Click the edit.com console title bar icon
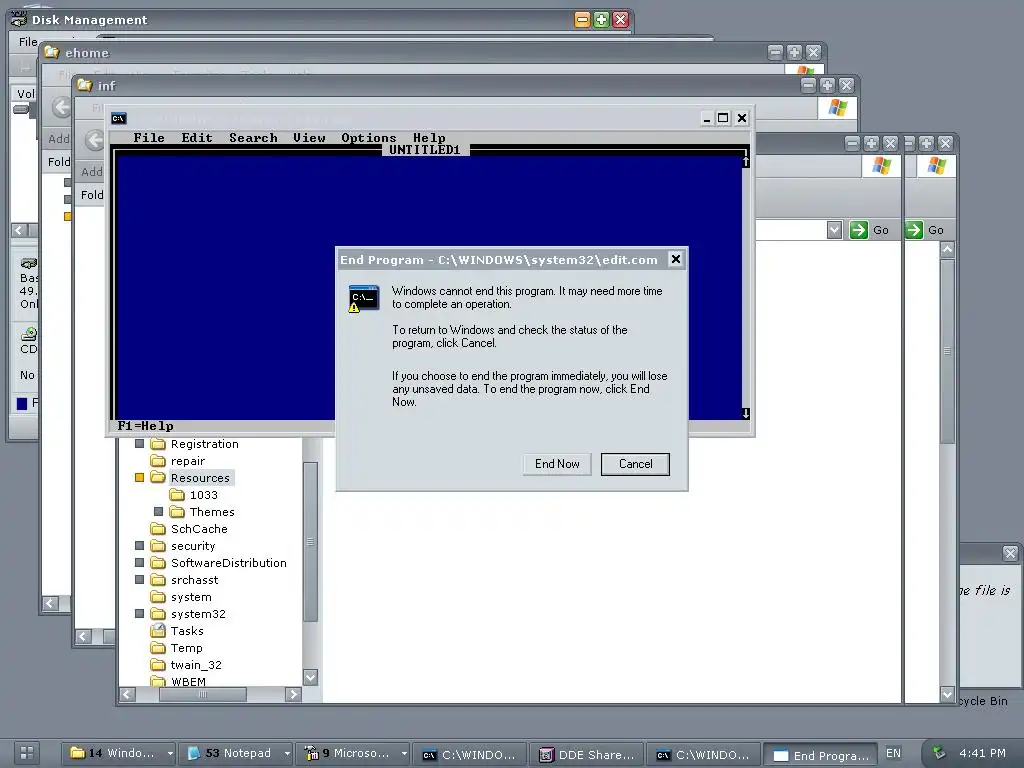The image size is (1024, 768). [118, 118]
